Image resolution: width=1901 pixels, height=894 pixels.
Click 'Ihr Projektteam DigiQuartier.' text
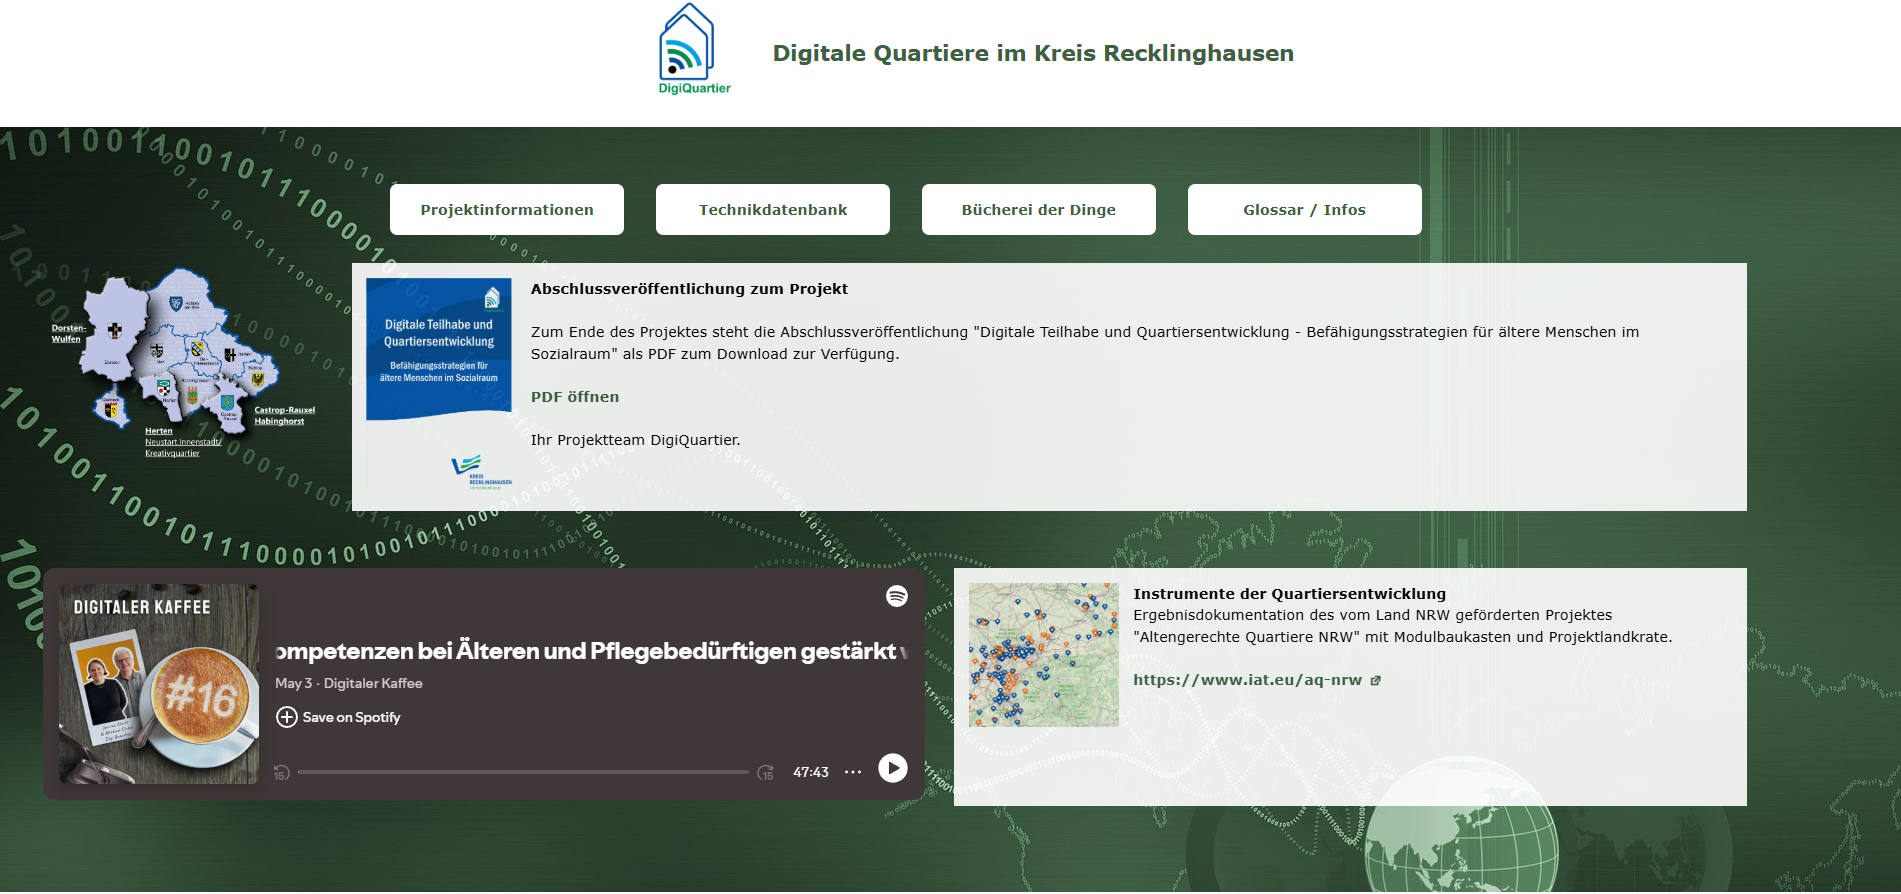(635, 440)
